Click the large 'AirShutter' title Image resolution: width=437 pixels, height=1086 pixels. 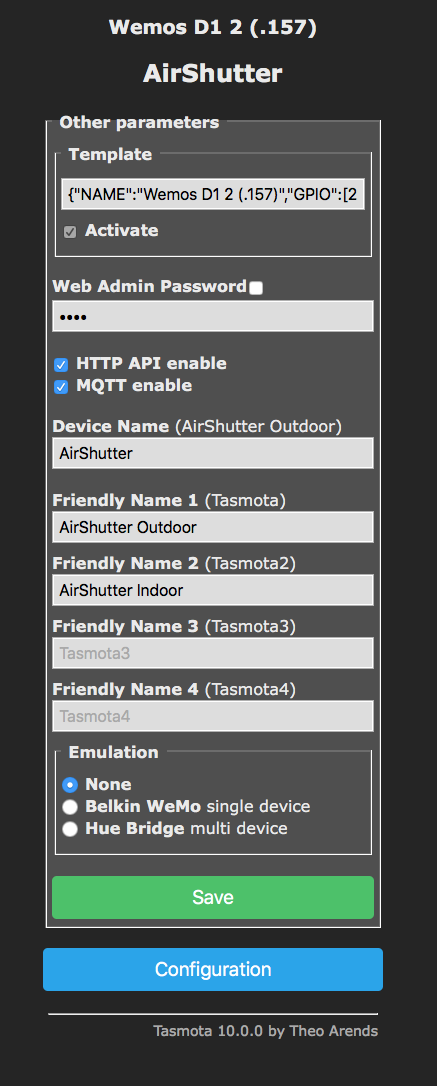[213, 73]
